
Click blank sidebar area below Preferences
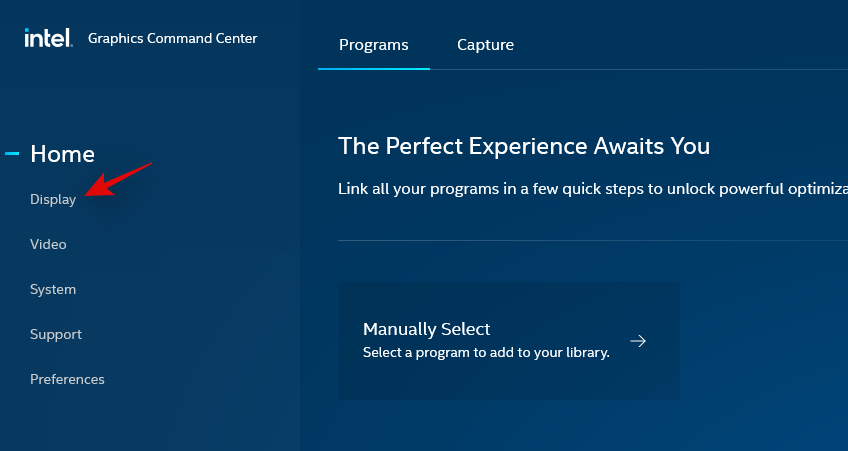150,420
